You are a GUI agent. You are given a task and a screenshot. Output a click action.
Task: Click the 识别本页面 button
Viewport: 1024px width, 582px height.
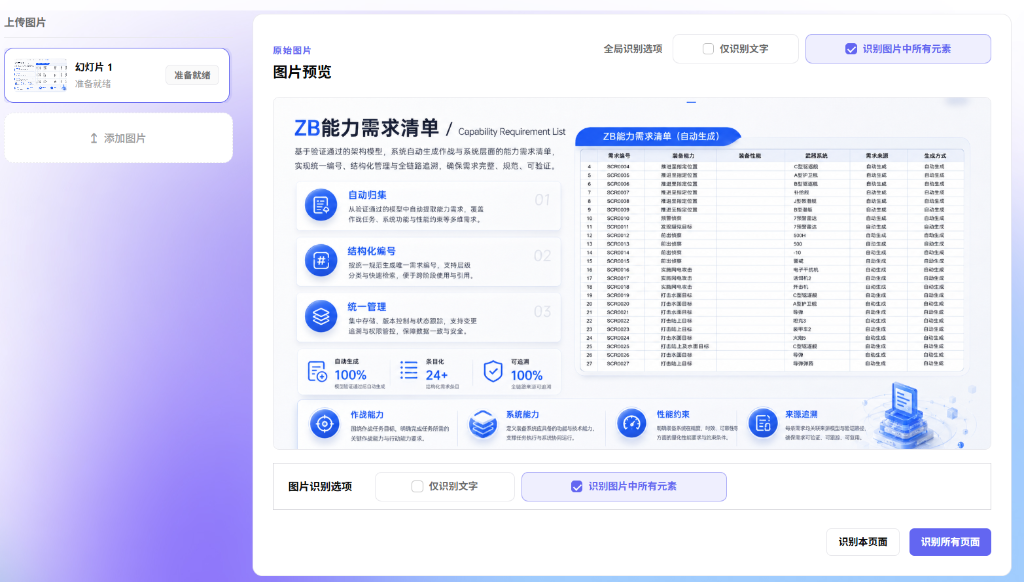click(x=863, y=542)
